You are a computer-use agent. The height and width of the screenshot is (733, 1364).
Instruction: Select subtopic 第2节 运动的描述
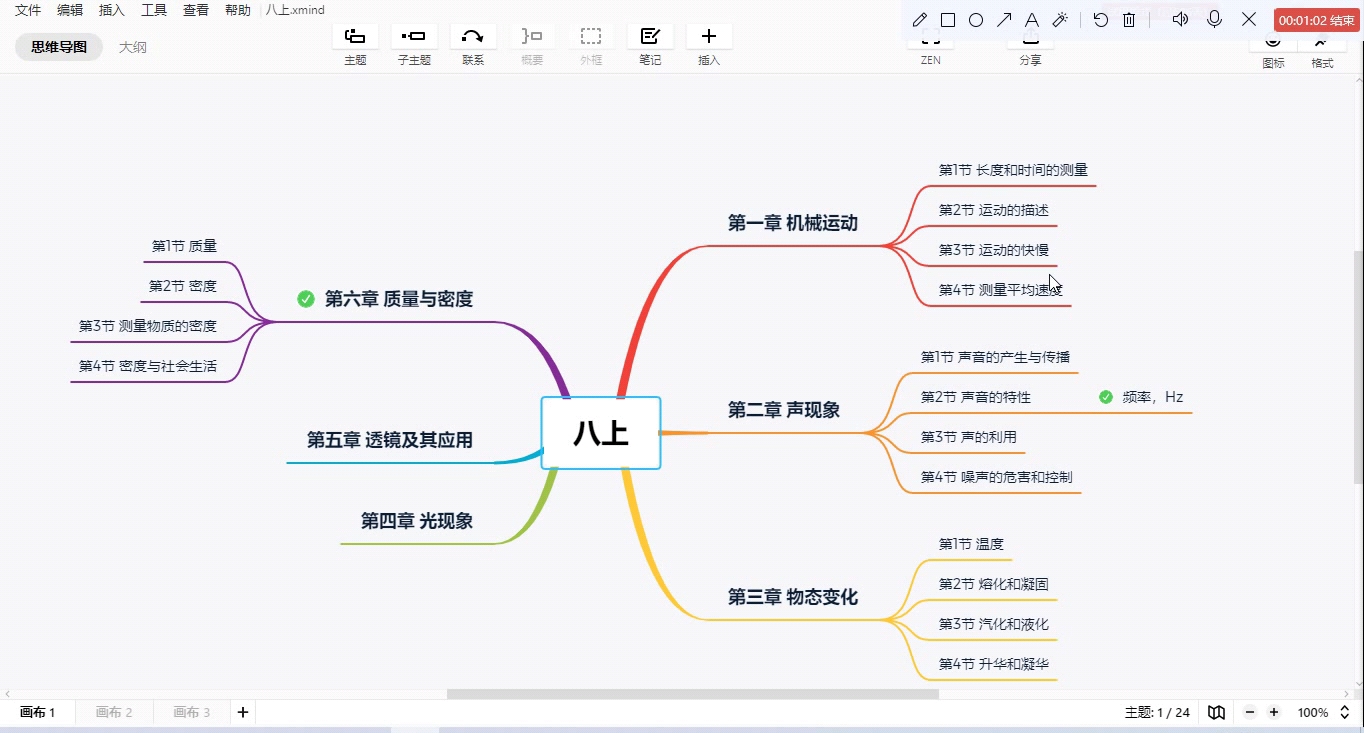click(x=994, y=210)
